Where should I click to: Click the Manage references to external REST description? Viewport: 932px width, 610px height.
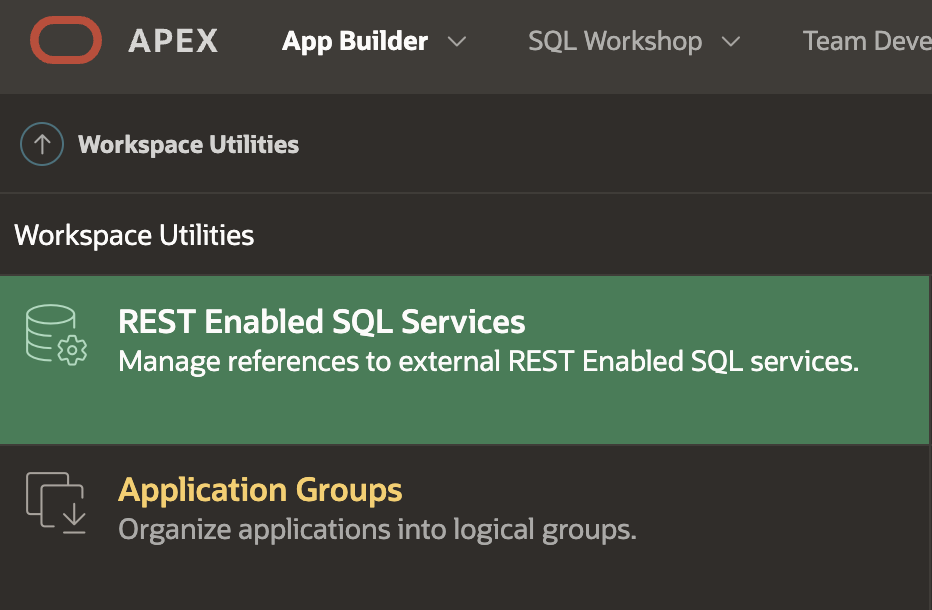pos(488,361)
